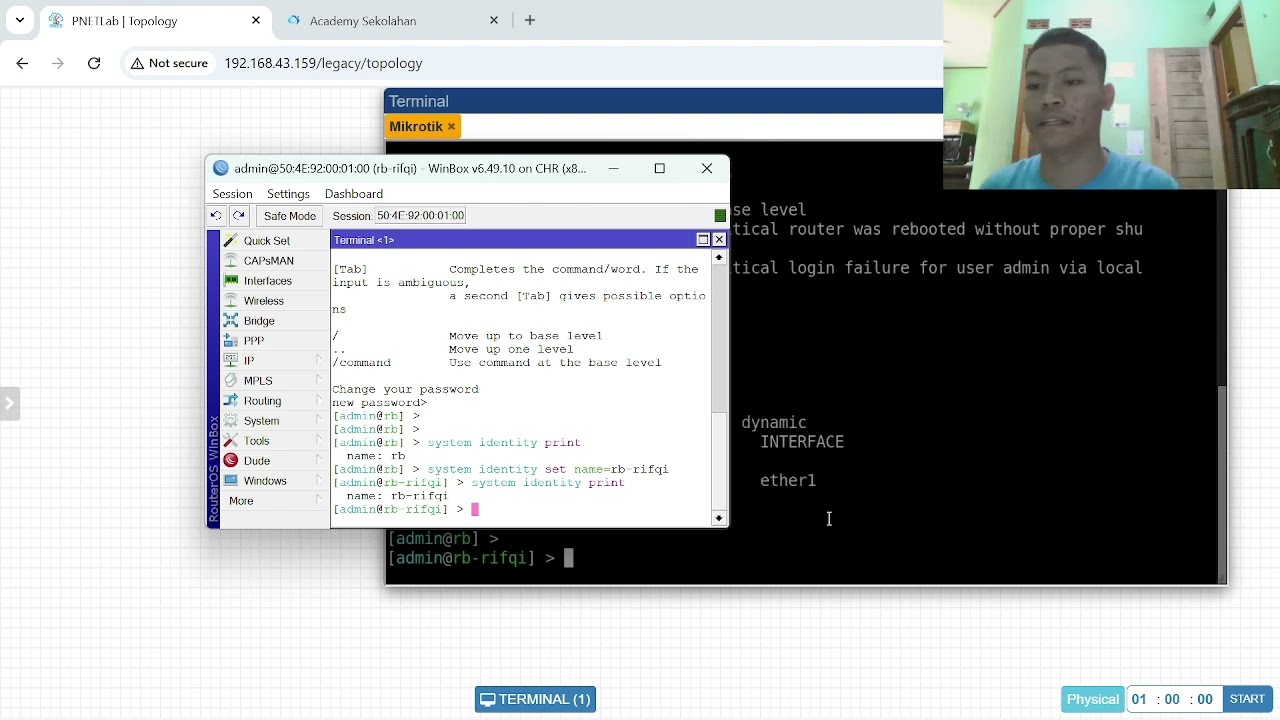Click the TERMINAL (1) button
The image size is (1280, 720).
pos(535,699)
